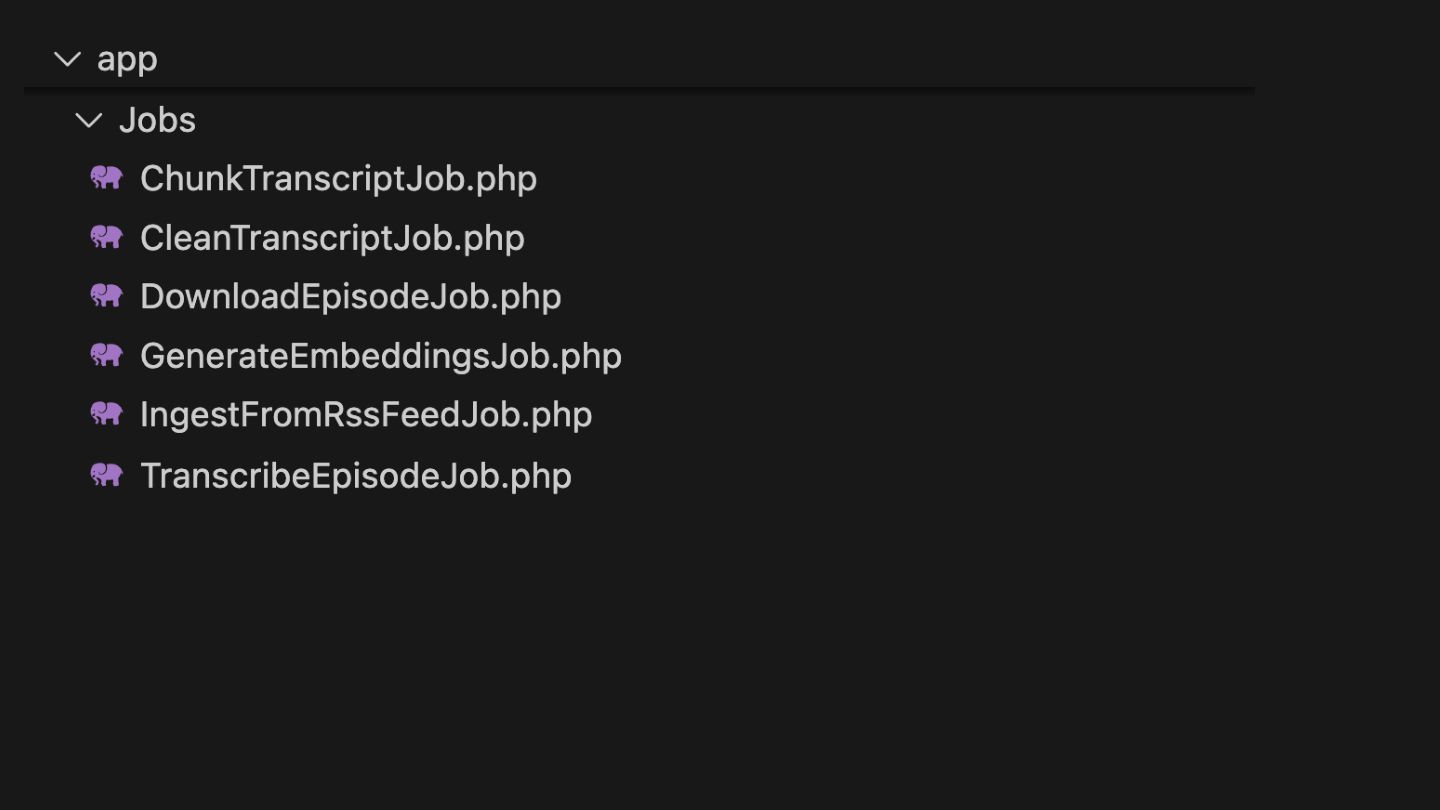This screenshot has height=810, width=1440.
Task: Click the blank header area right of app
Action: tap(700, 60)
